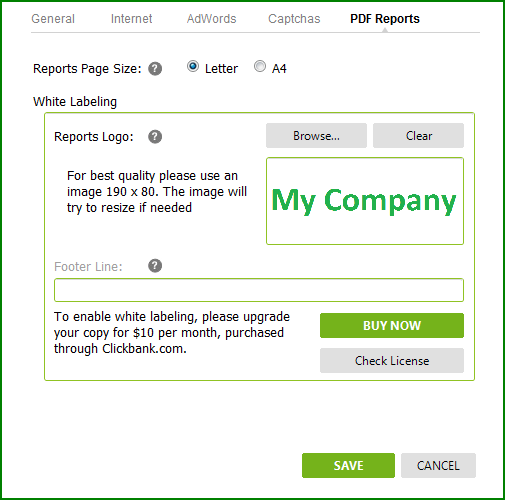Choose the A4 page size option
The width and height of the screenshot is (505, 500).
[x=260, y=66]
